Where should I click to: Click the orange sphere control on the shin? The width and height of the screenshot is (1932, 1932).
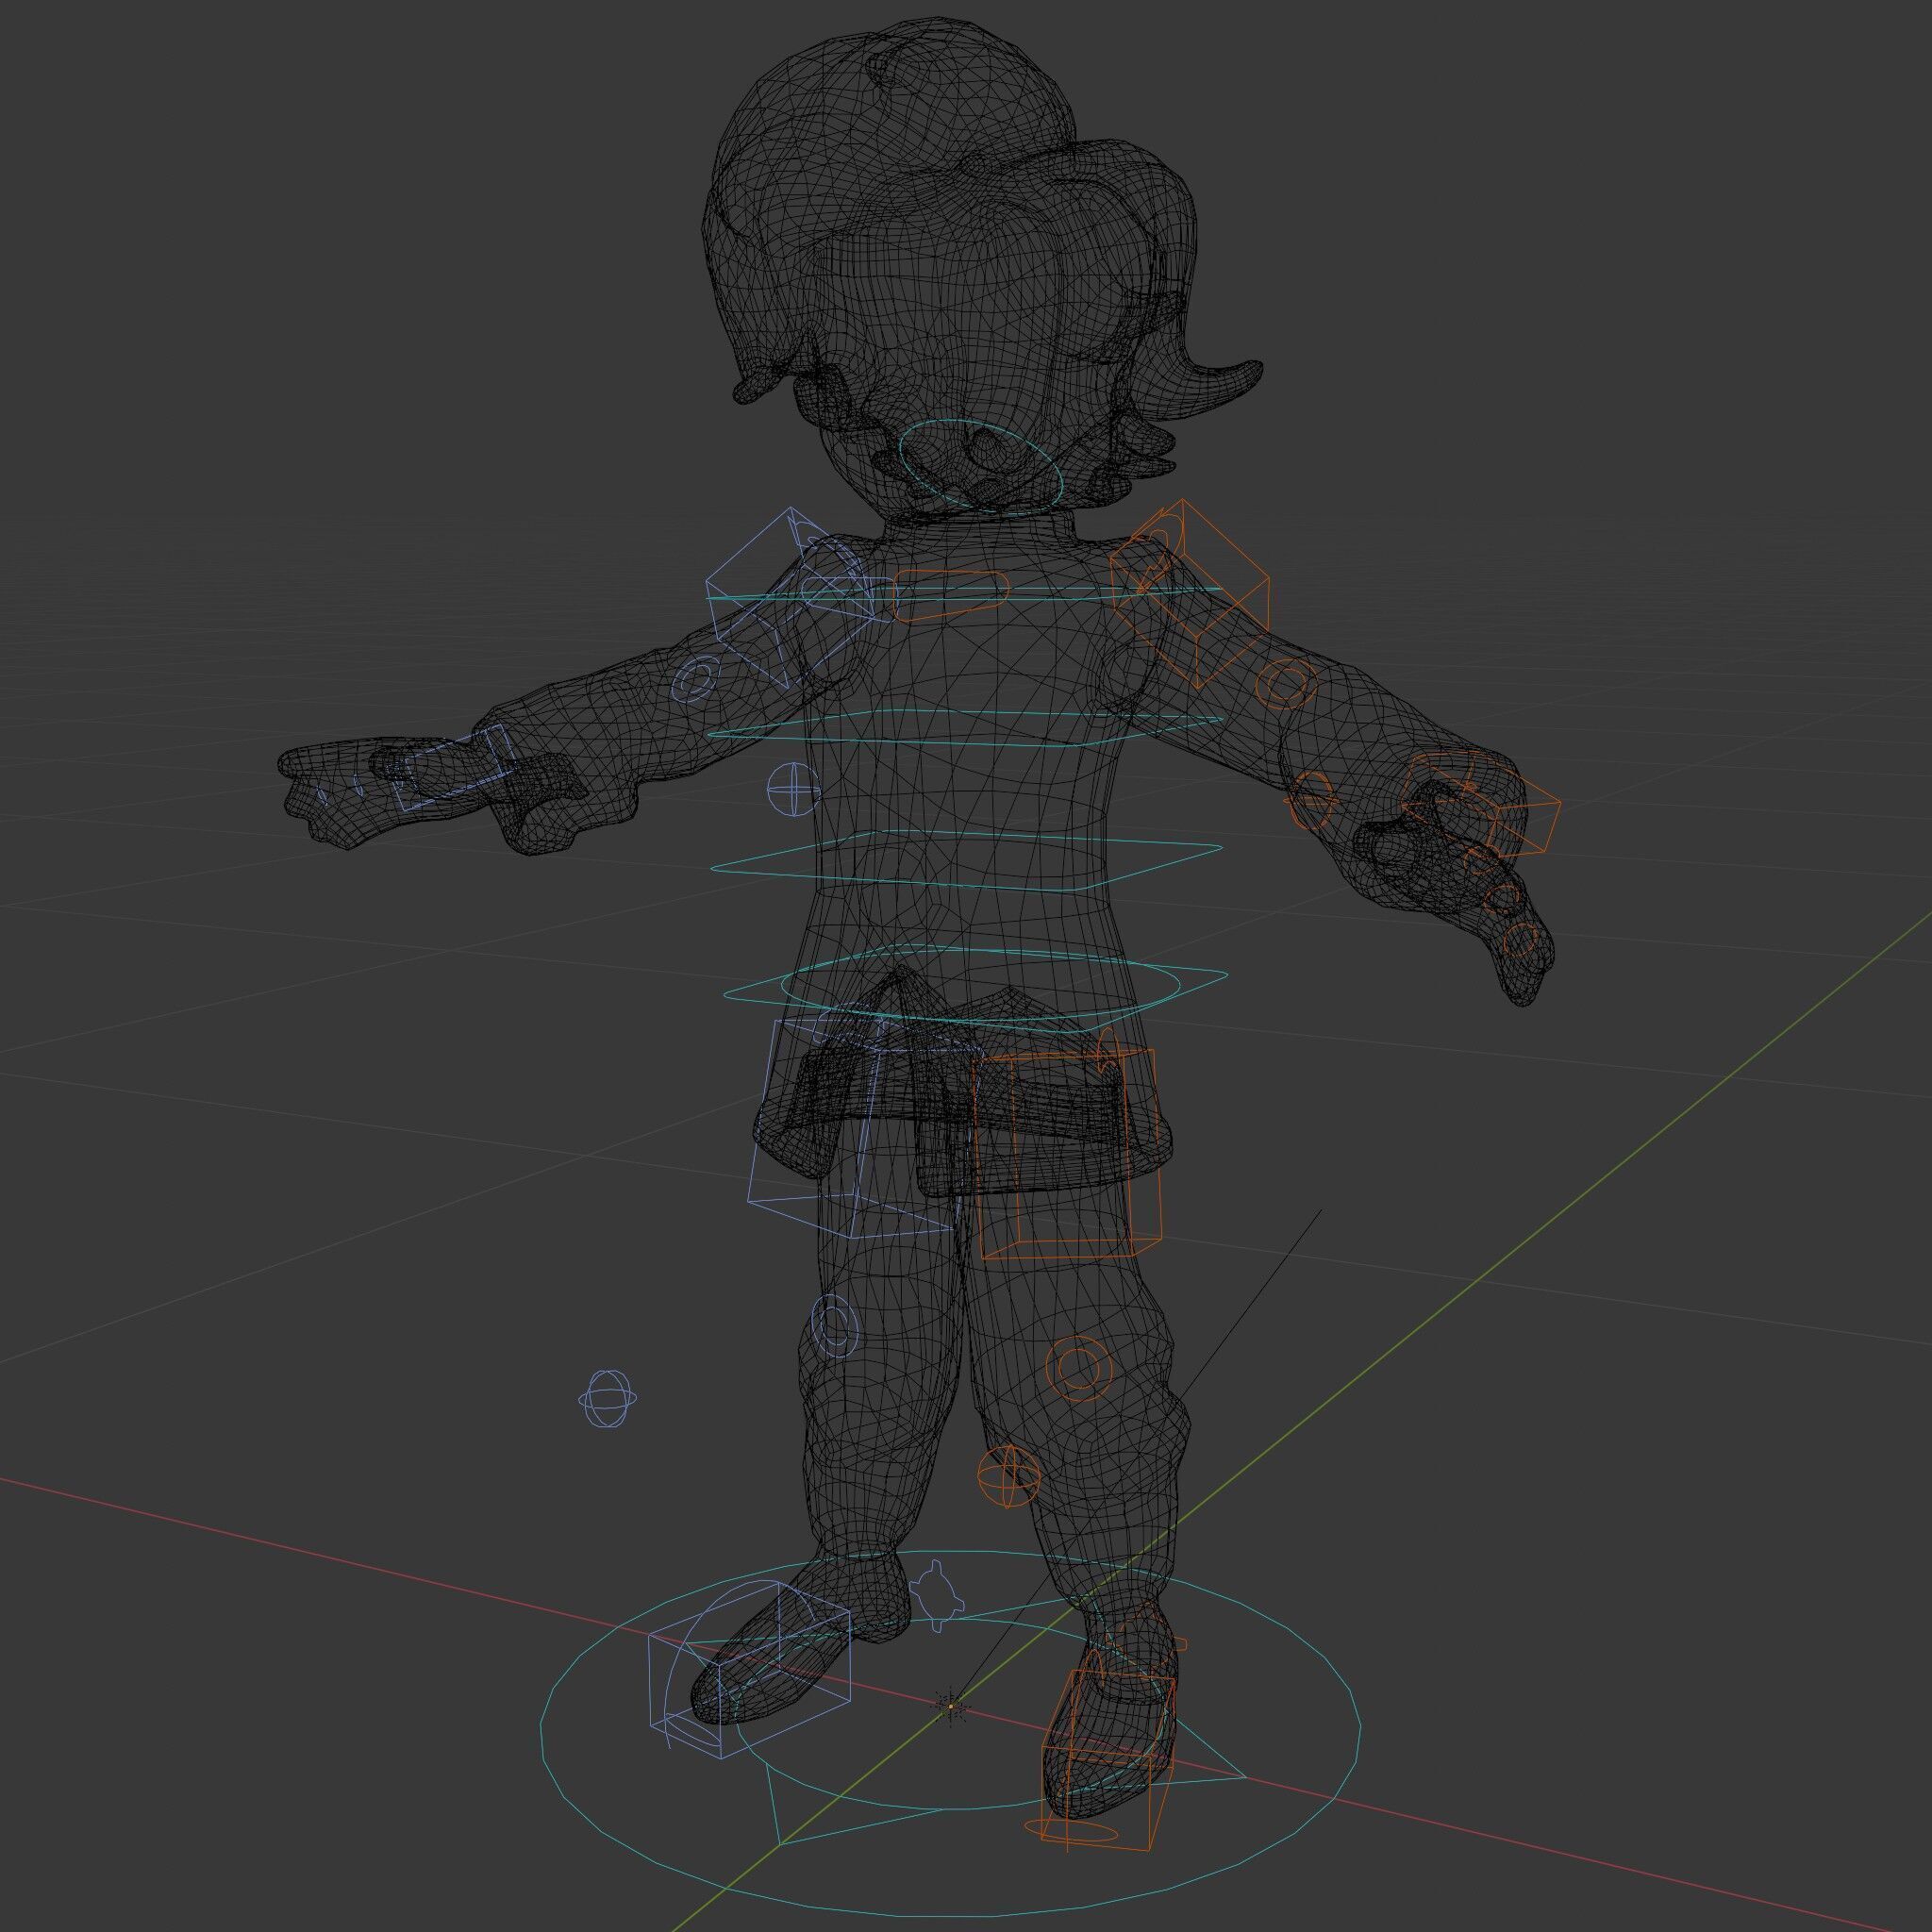[x=1008, y=1475]
